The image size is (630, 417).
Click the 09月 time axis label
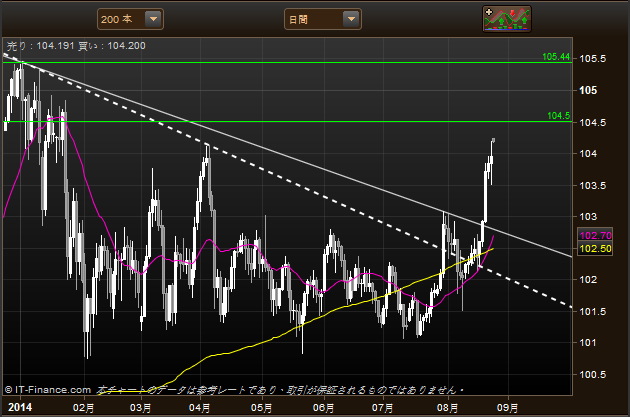(507, 408)
